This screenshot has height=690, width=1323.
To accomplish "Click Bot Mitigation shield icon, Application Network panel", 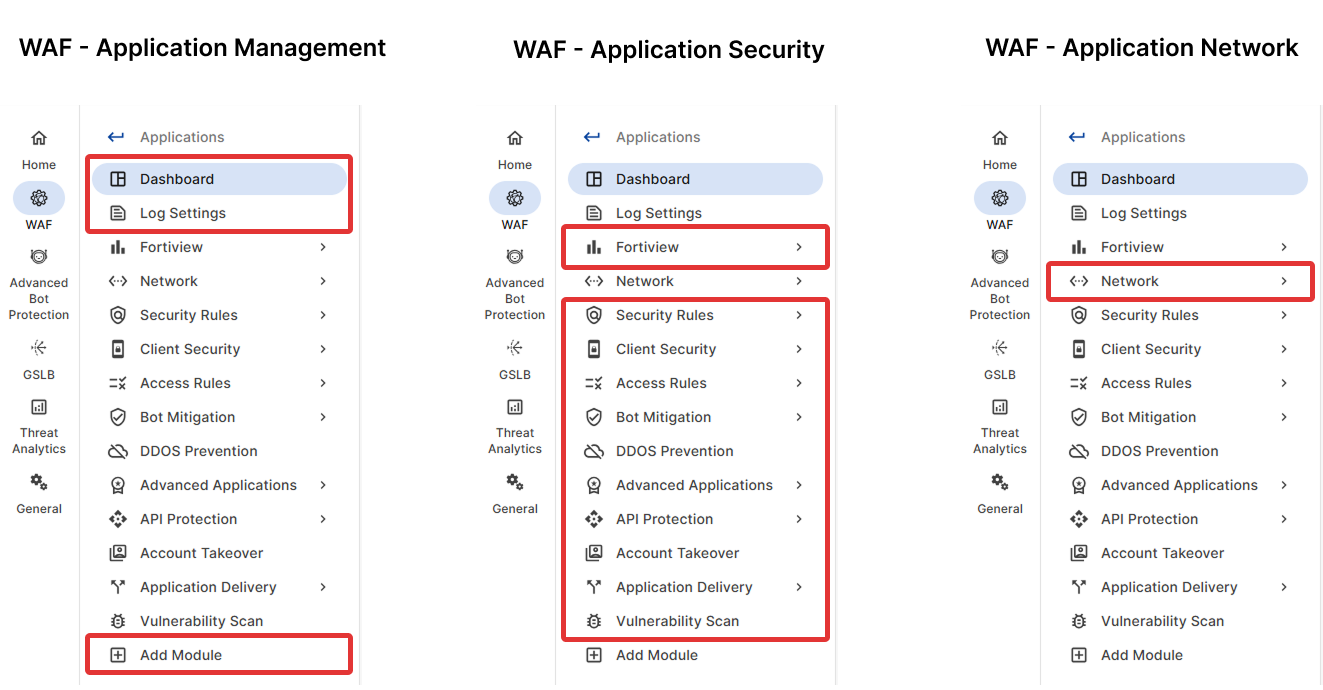I will pos(1079,417).
